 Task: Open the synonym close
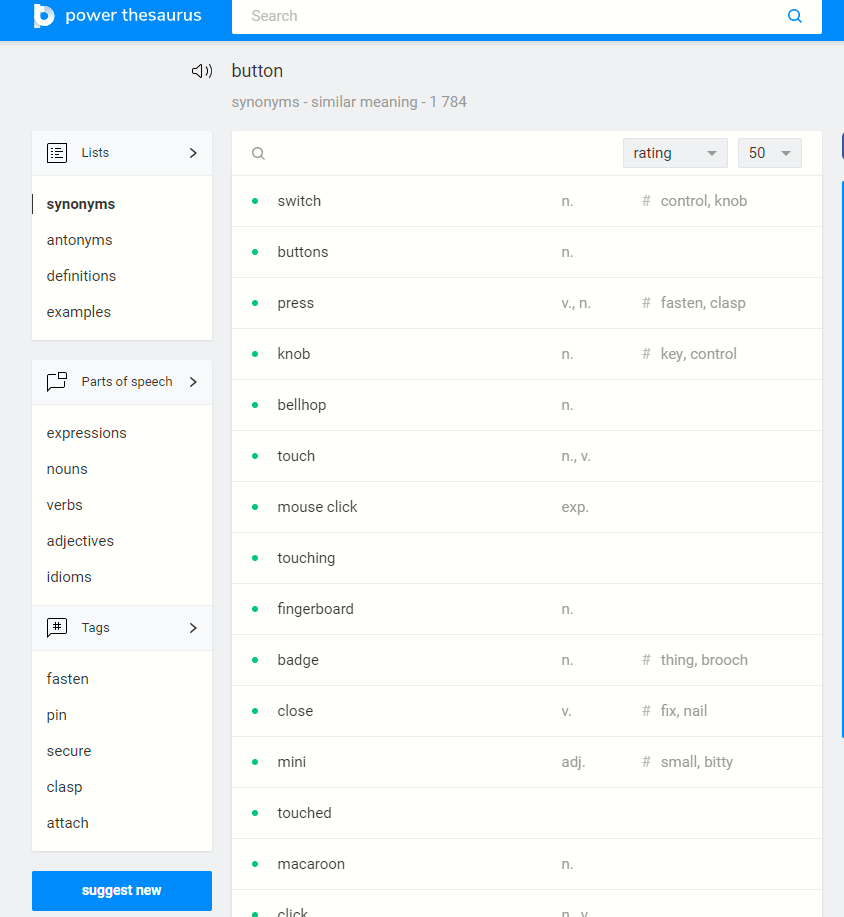click(295, 711)
